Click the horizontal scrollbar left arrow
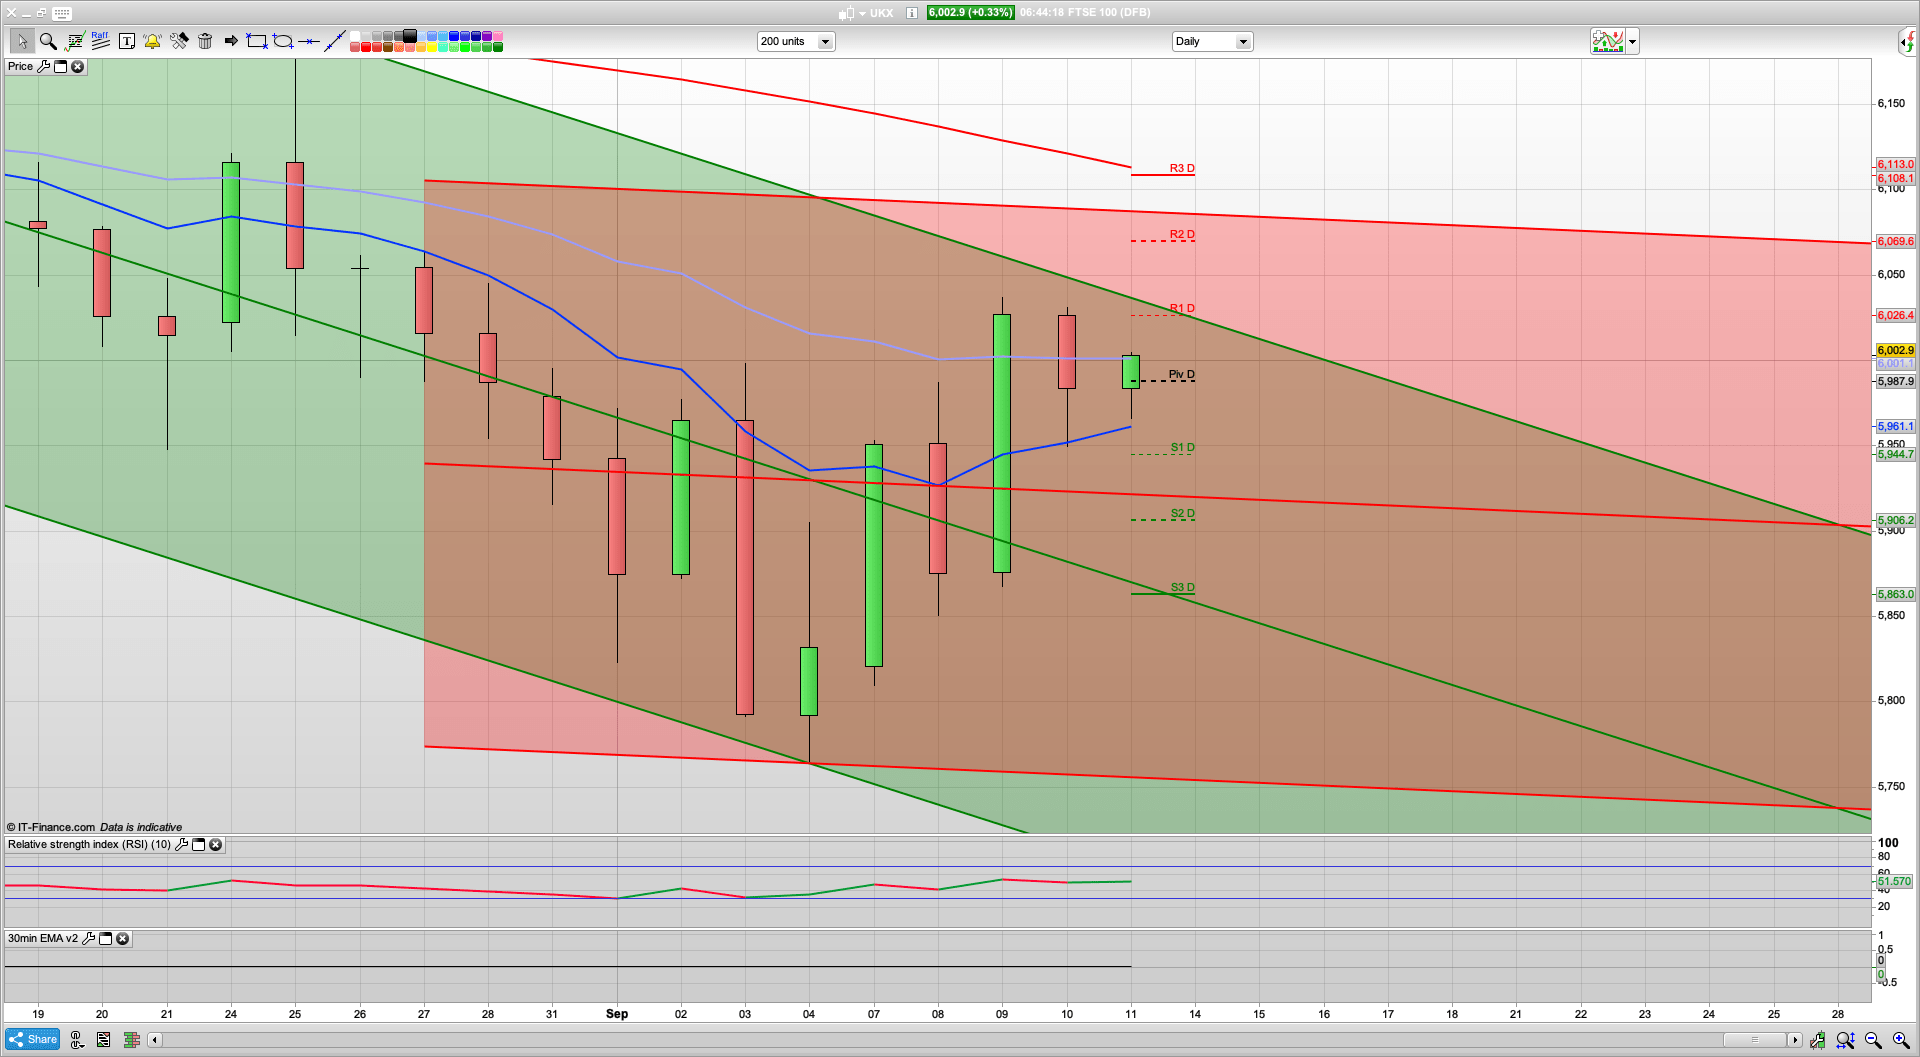Viewport: 1920px width, 1057px height. (154, 1040)
